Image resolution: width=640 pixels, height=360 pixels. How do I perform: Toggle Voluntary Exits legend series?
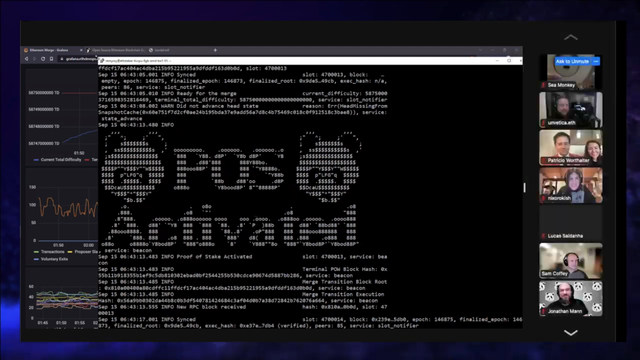coord(51,259)
